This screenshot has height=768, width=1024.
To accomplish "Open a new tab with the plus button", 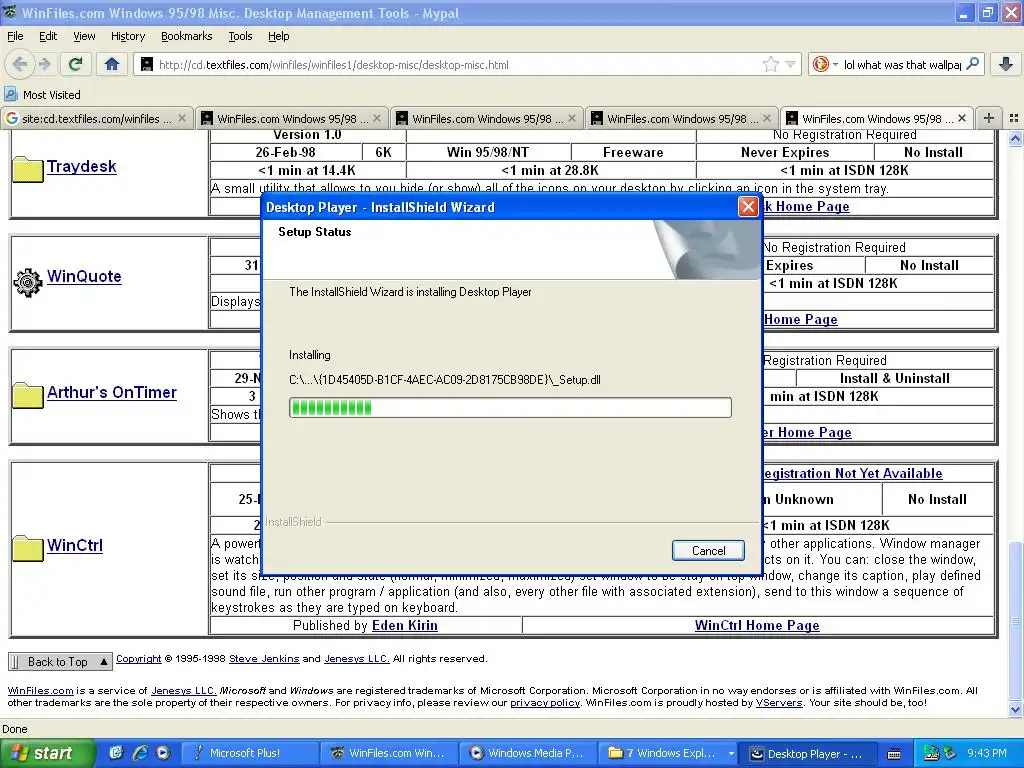I will (x=989, y=118).
